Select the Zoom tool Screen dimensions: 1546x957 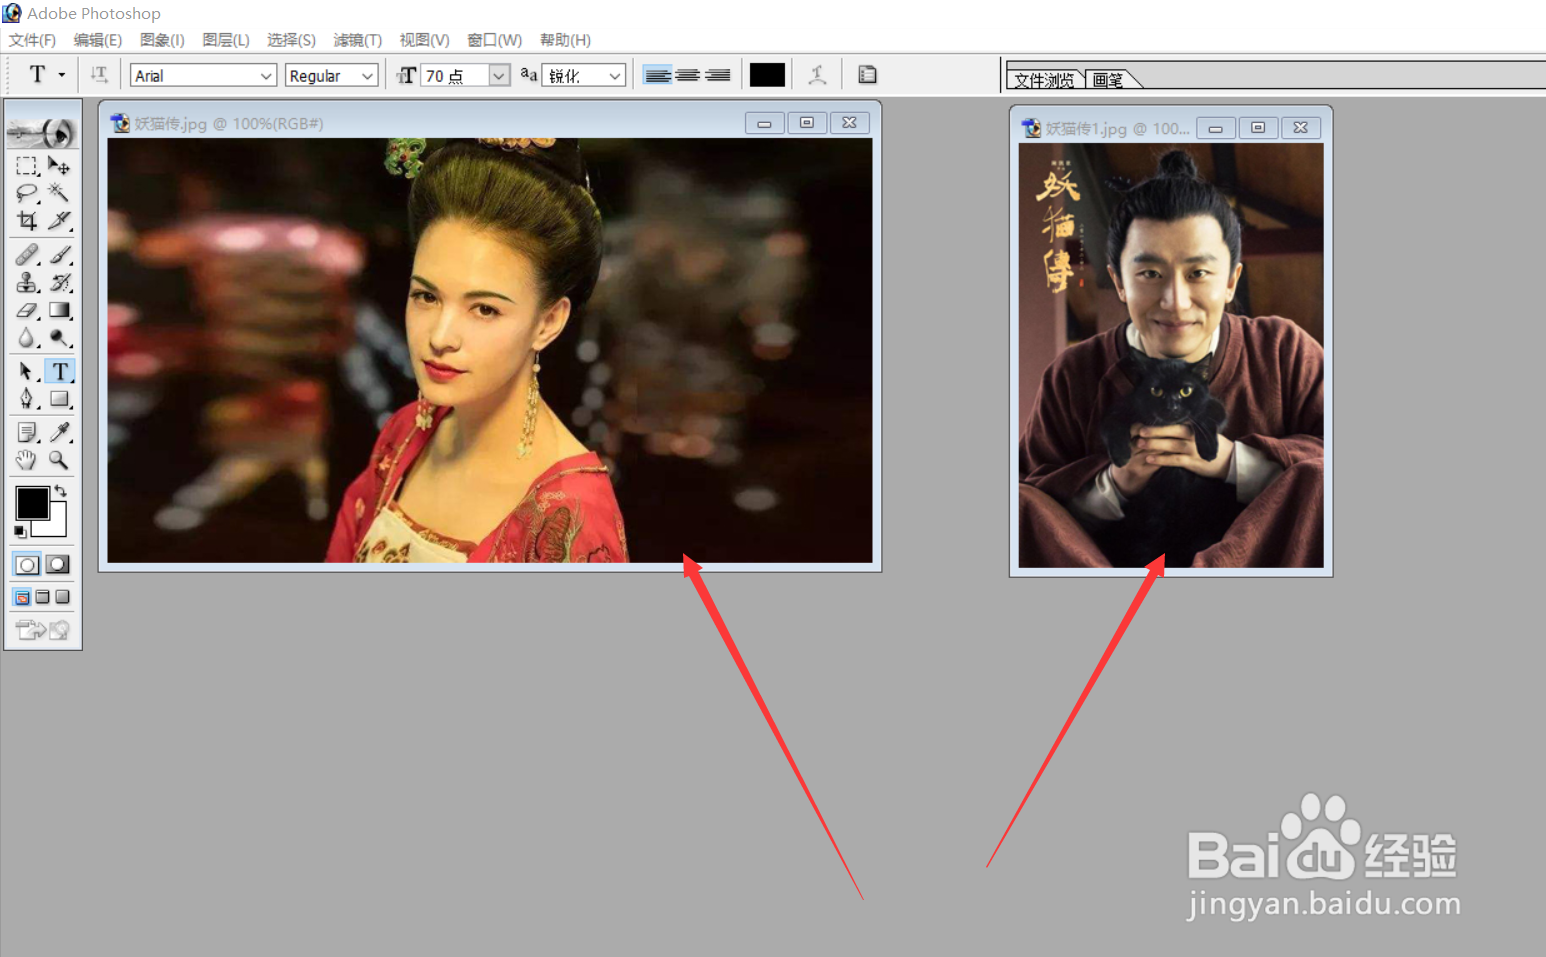(59, 460)
